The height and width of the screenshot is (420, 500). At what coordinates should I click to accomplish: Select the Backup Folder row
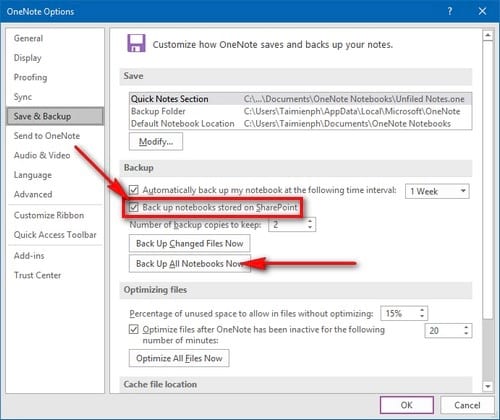tap(300, 111)
